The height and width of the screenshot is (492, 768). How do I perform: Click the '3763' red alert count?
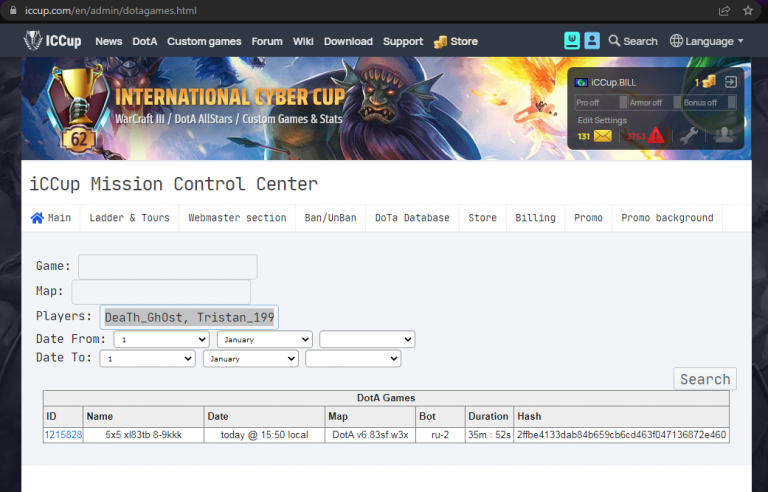point(636,136)
